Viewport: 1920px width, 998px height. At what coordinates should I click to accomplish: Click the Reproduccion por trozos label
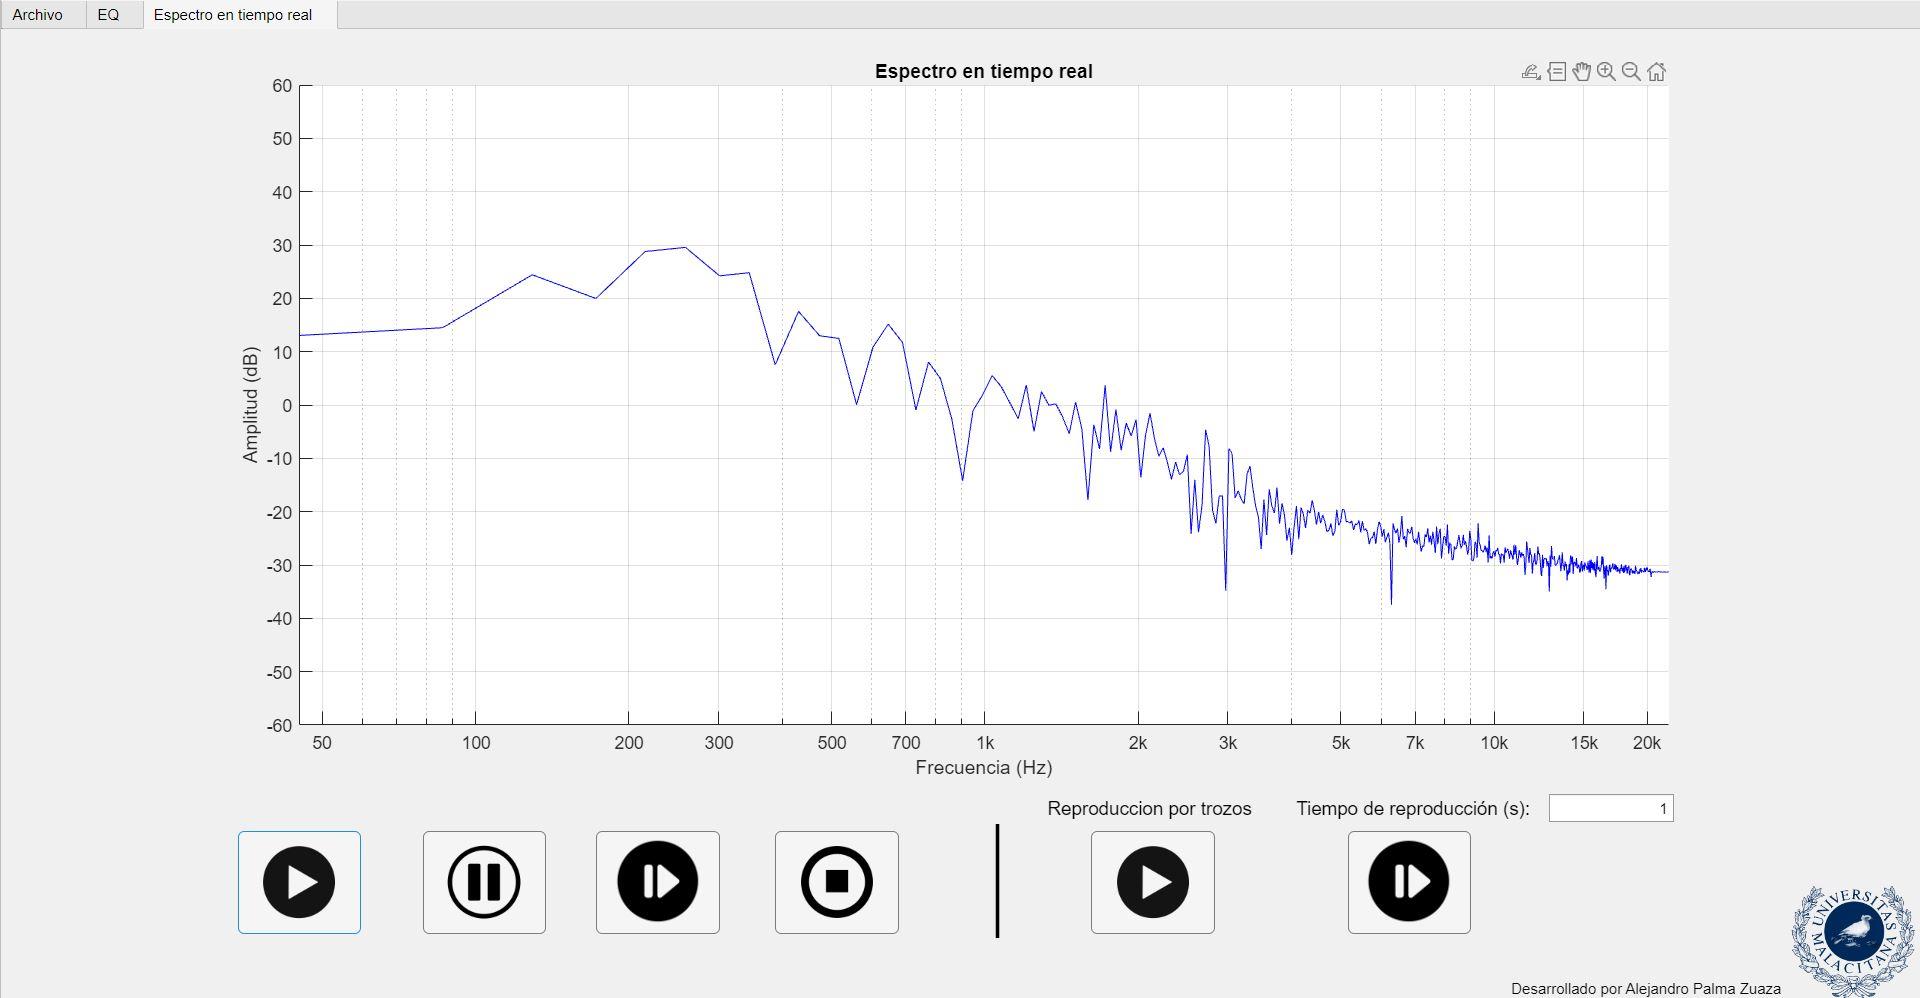click(x=1149, y=808)
